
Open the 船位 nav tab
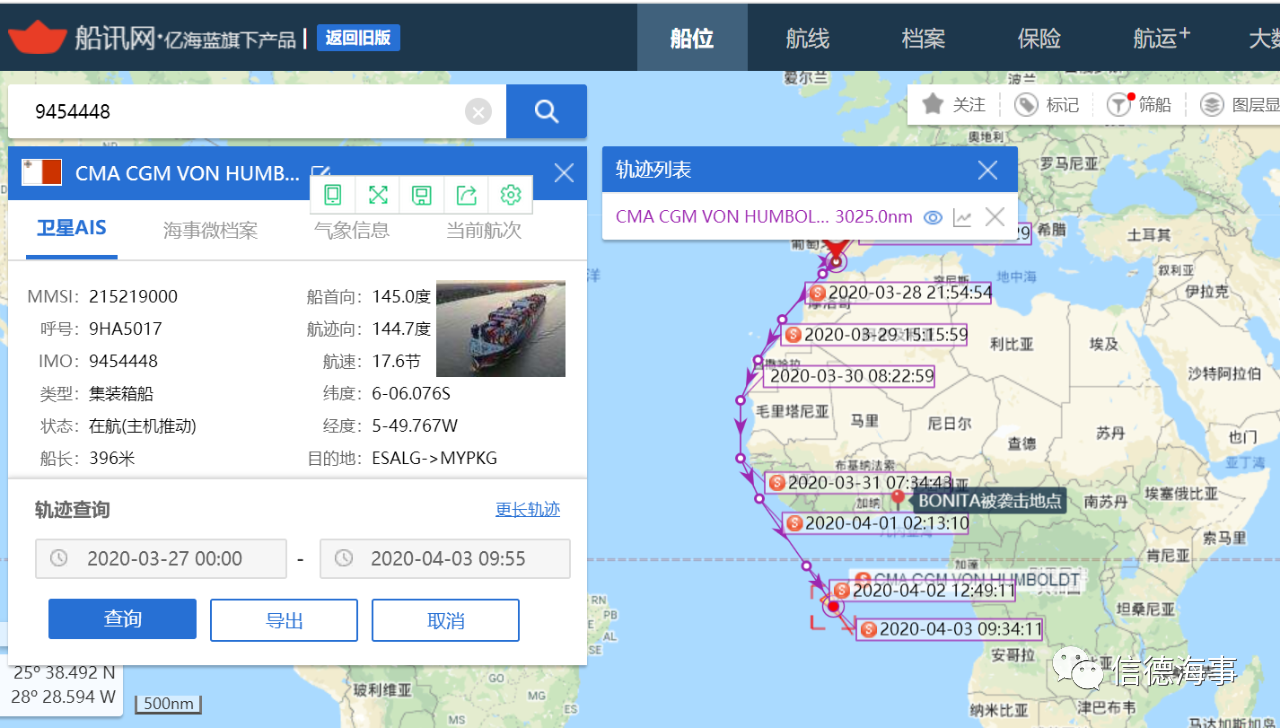point(692,38)
